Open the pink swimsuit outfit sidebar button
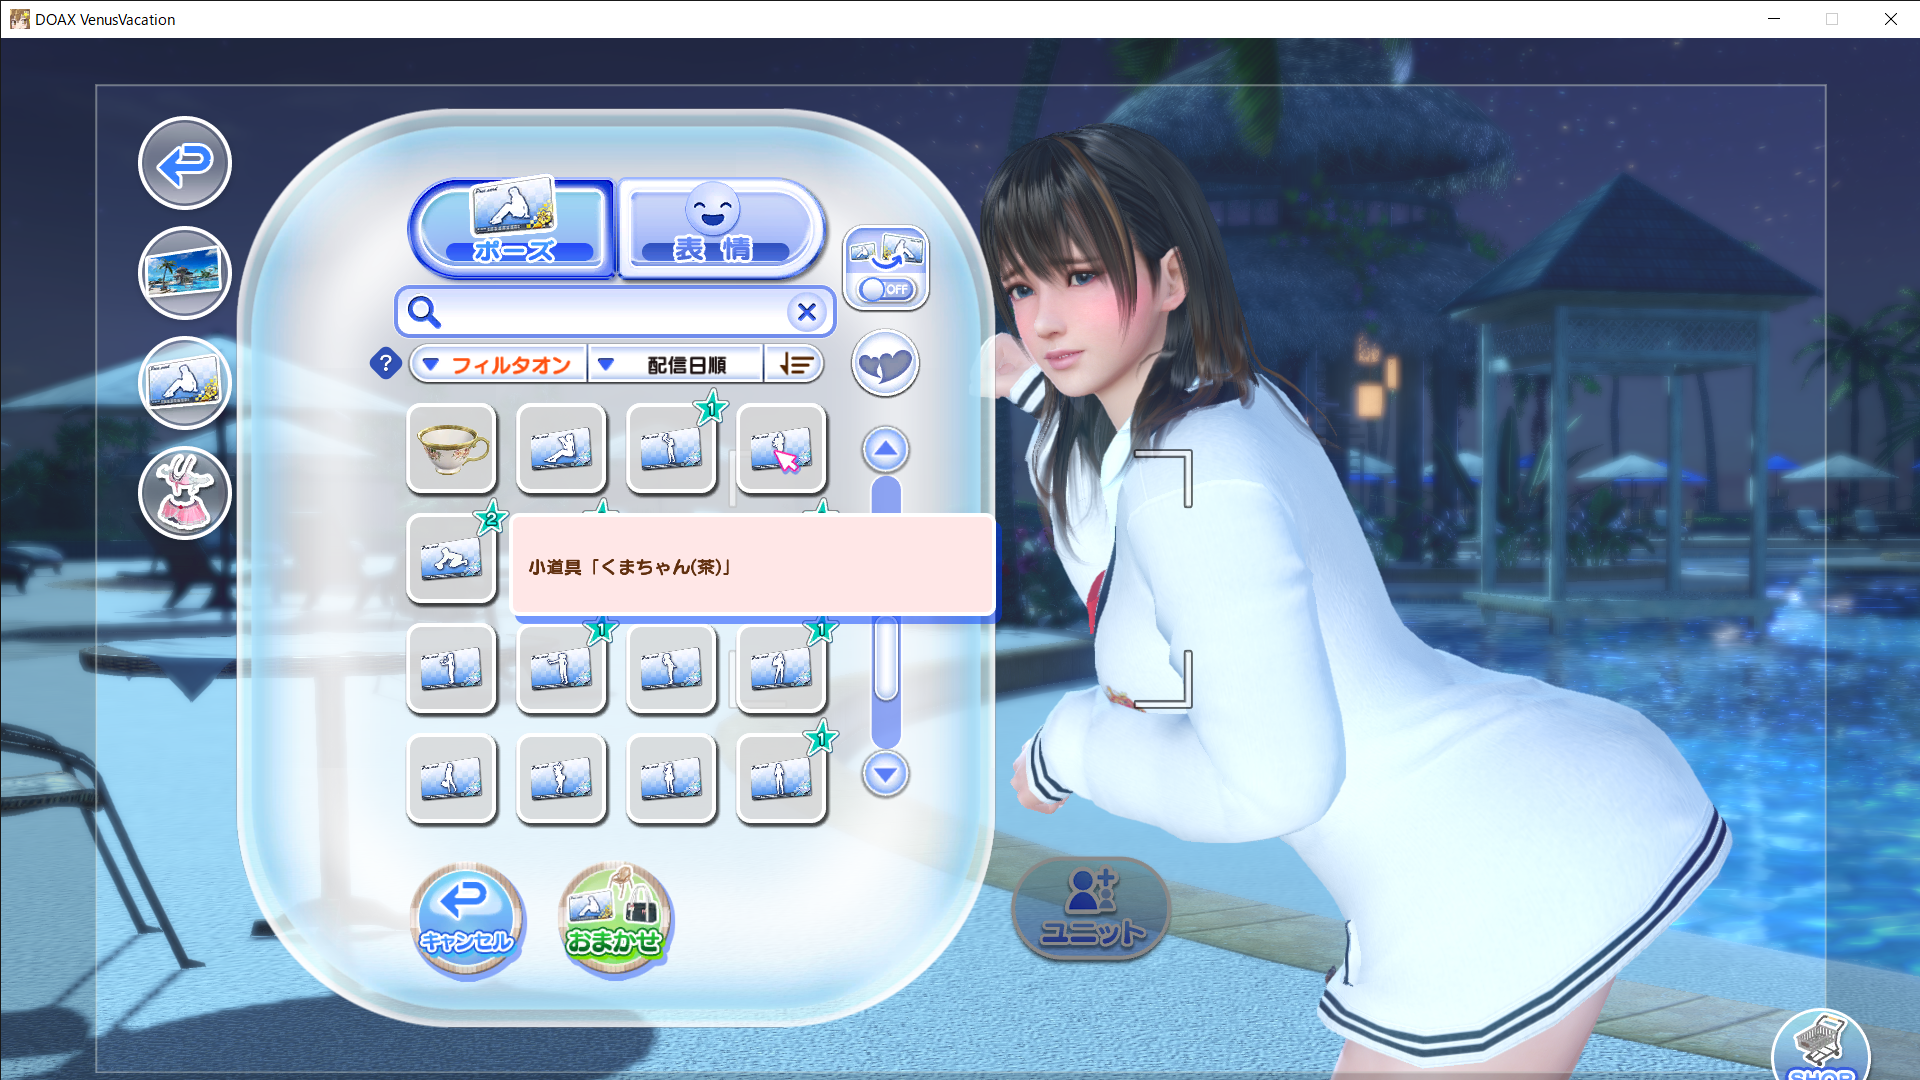This screenshot has height=1080, width=1920. tap(185, 493)
